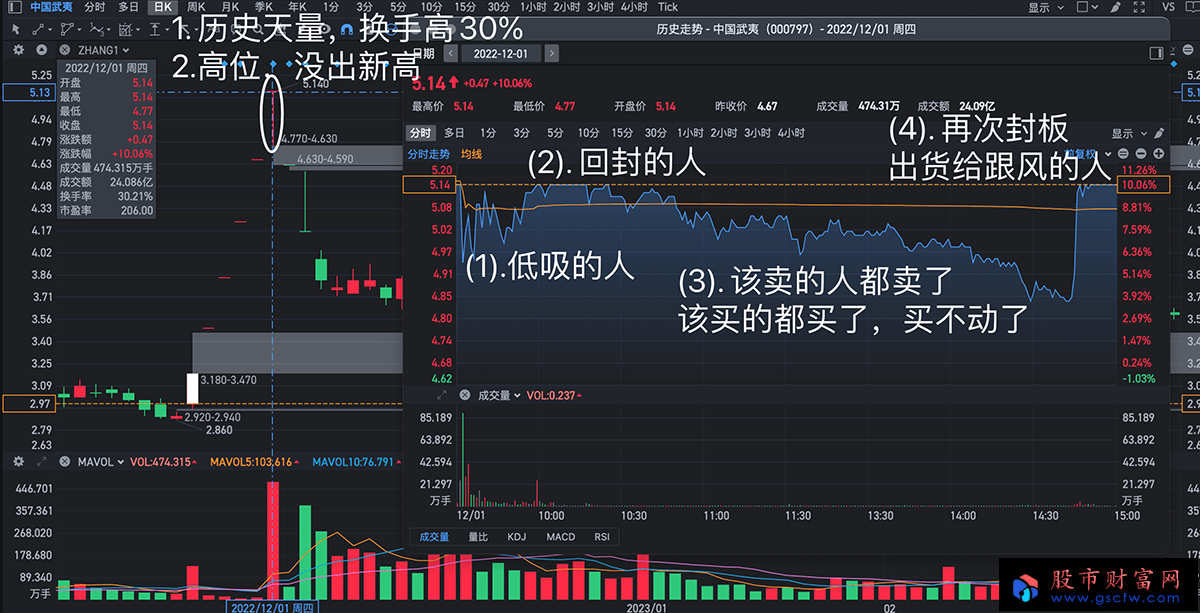The width and height of the screenshot is (1200, 613).
Task: Maximize intraday volume sub-panel
Action: coord(442,396)
